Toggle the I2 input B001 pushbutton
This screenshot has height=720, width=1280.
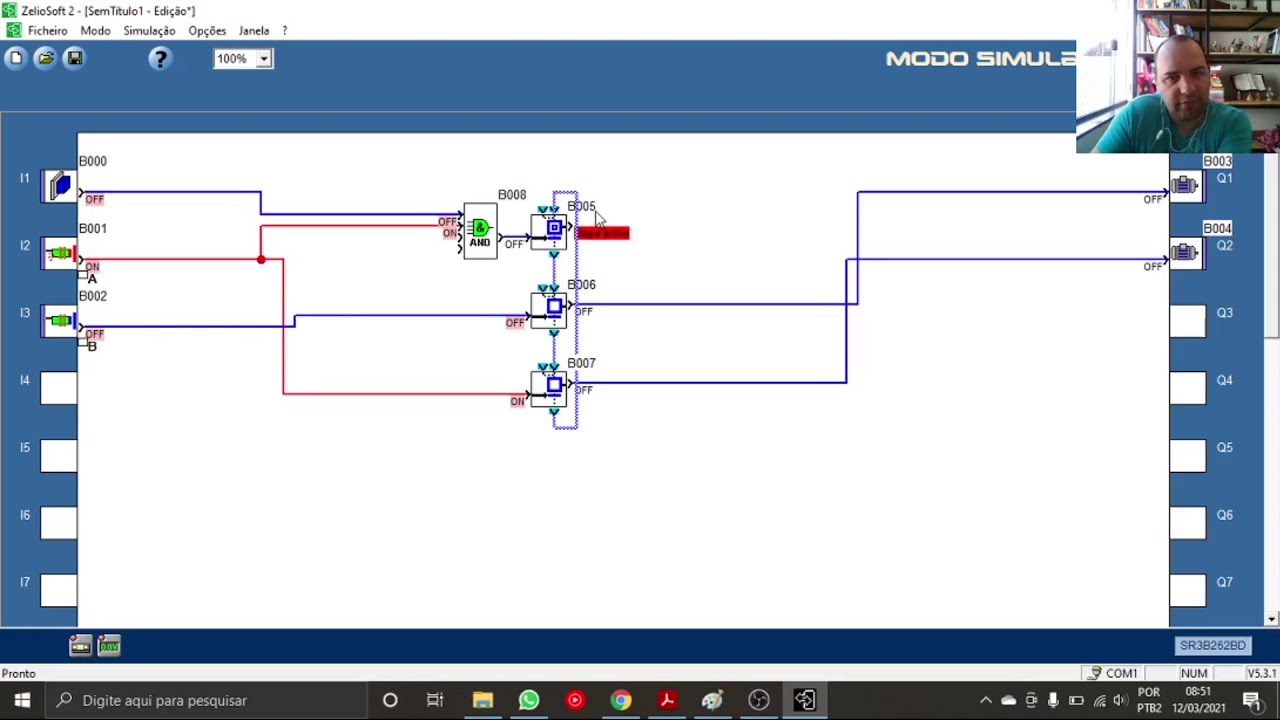59,253
